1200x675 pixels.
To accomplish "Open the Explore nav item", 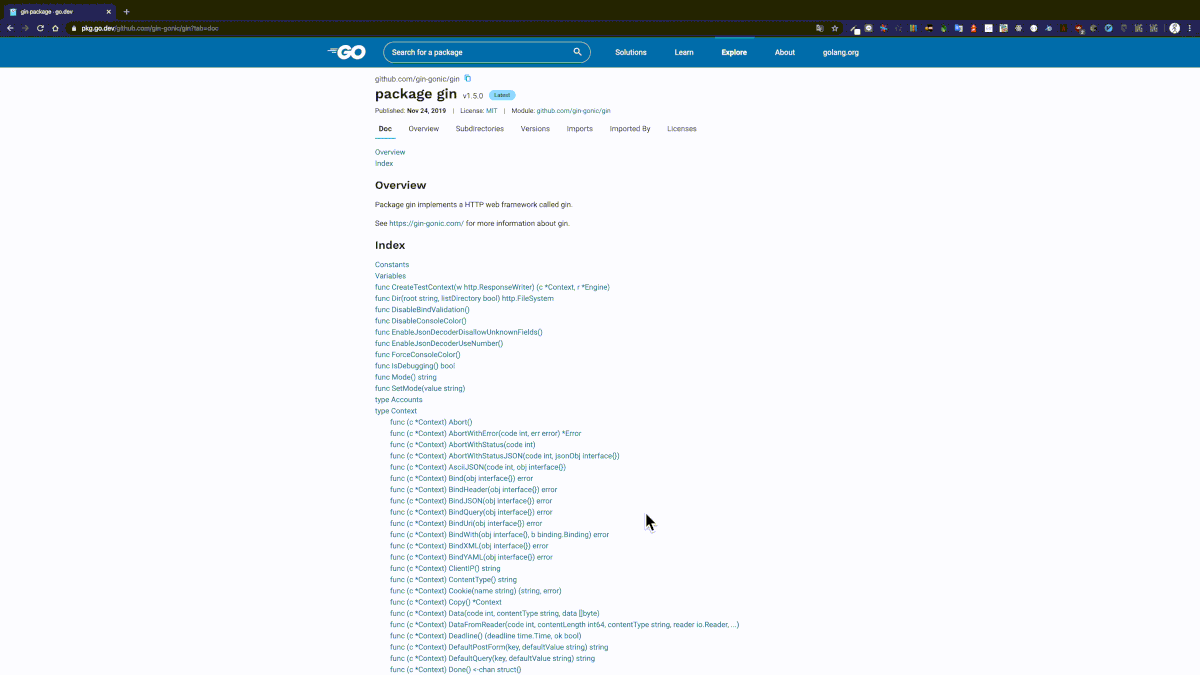I will 734,52.
